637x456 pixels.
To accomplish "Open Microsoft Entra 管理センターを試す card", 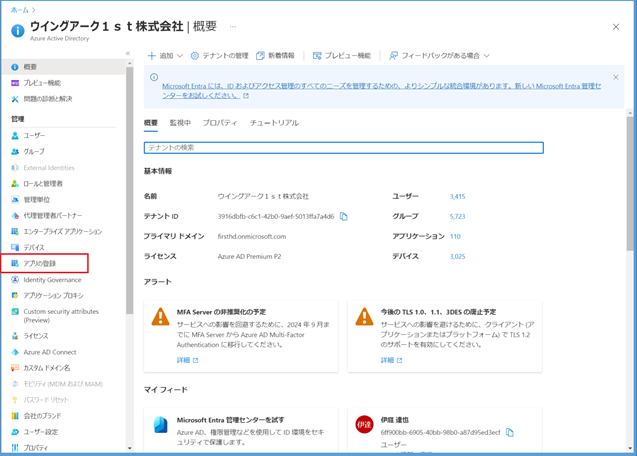I will (241, 430).
